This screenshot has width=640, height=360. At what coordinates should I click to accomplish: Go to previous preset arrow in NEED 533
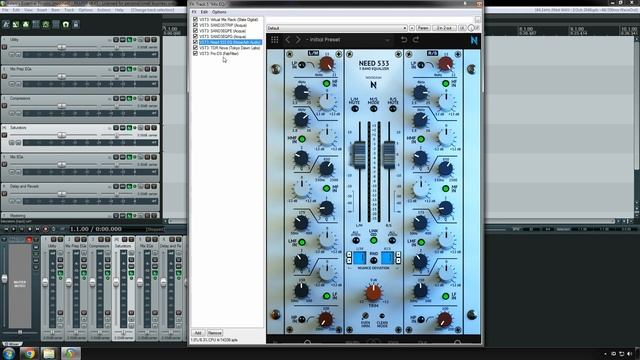point(288,40)
